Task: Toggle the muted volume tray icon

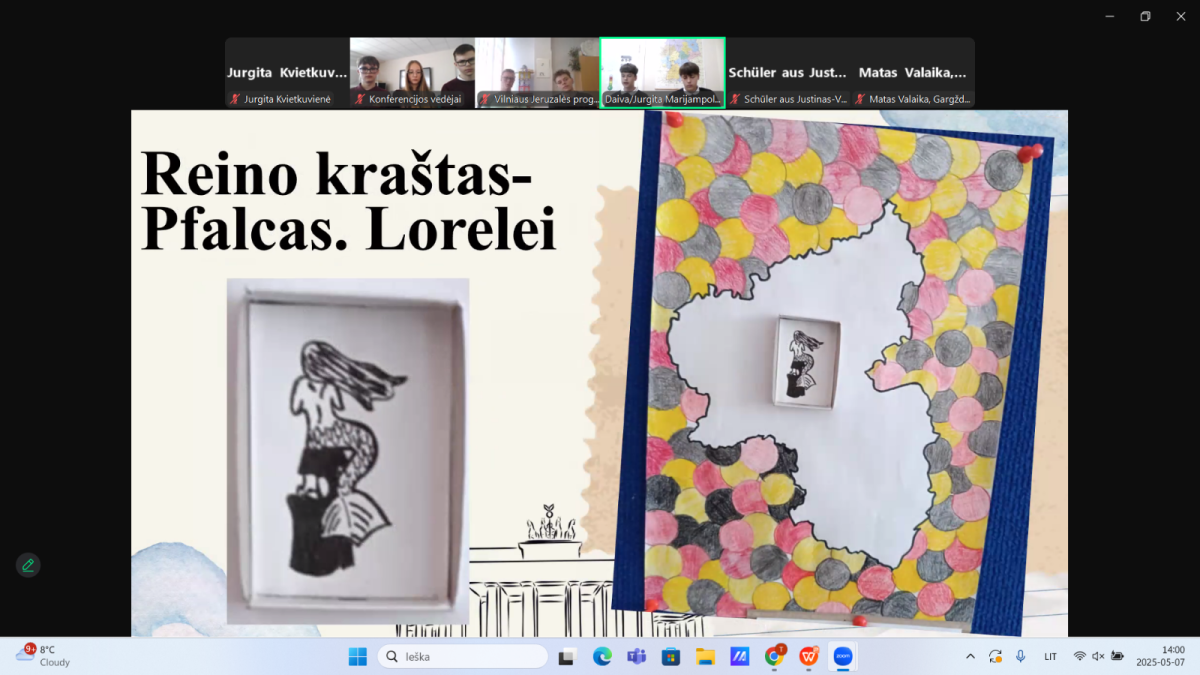Action: coord(1098,656)
